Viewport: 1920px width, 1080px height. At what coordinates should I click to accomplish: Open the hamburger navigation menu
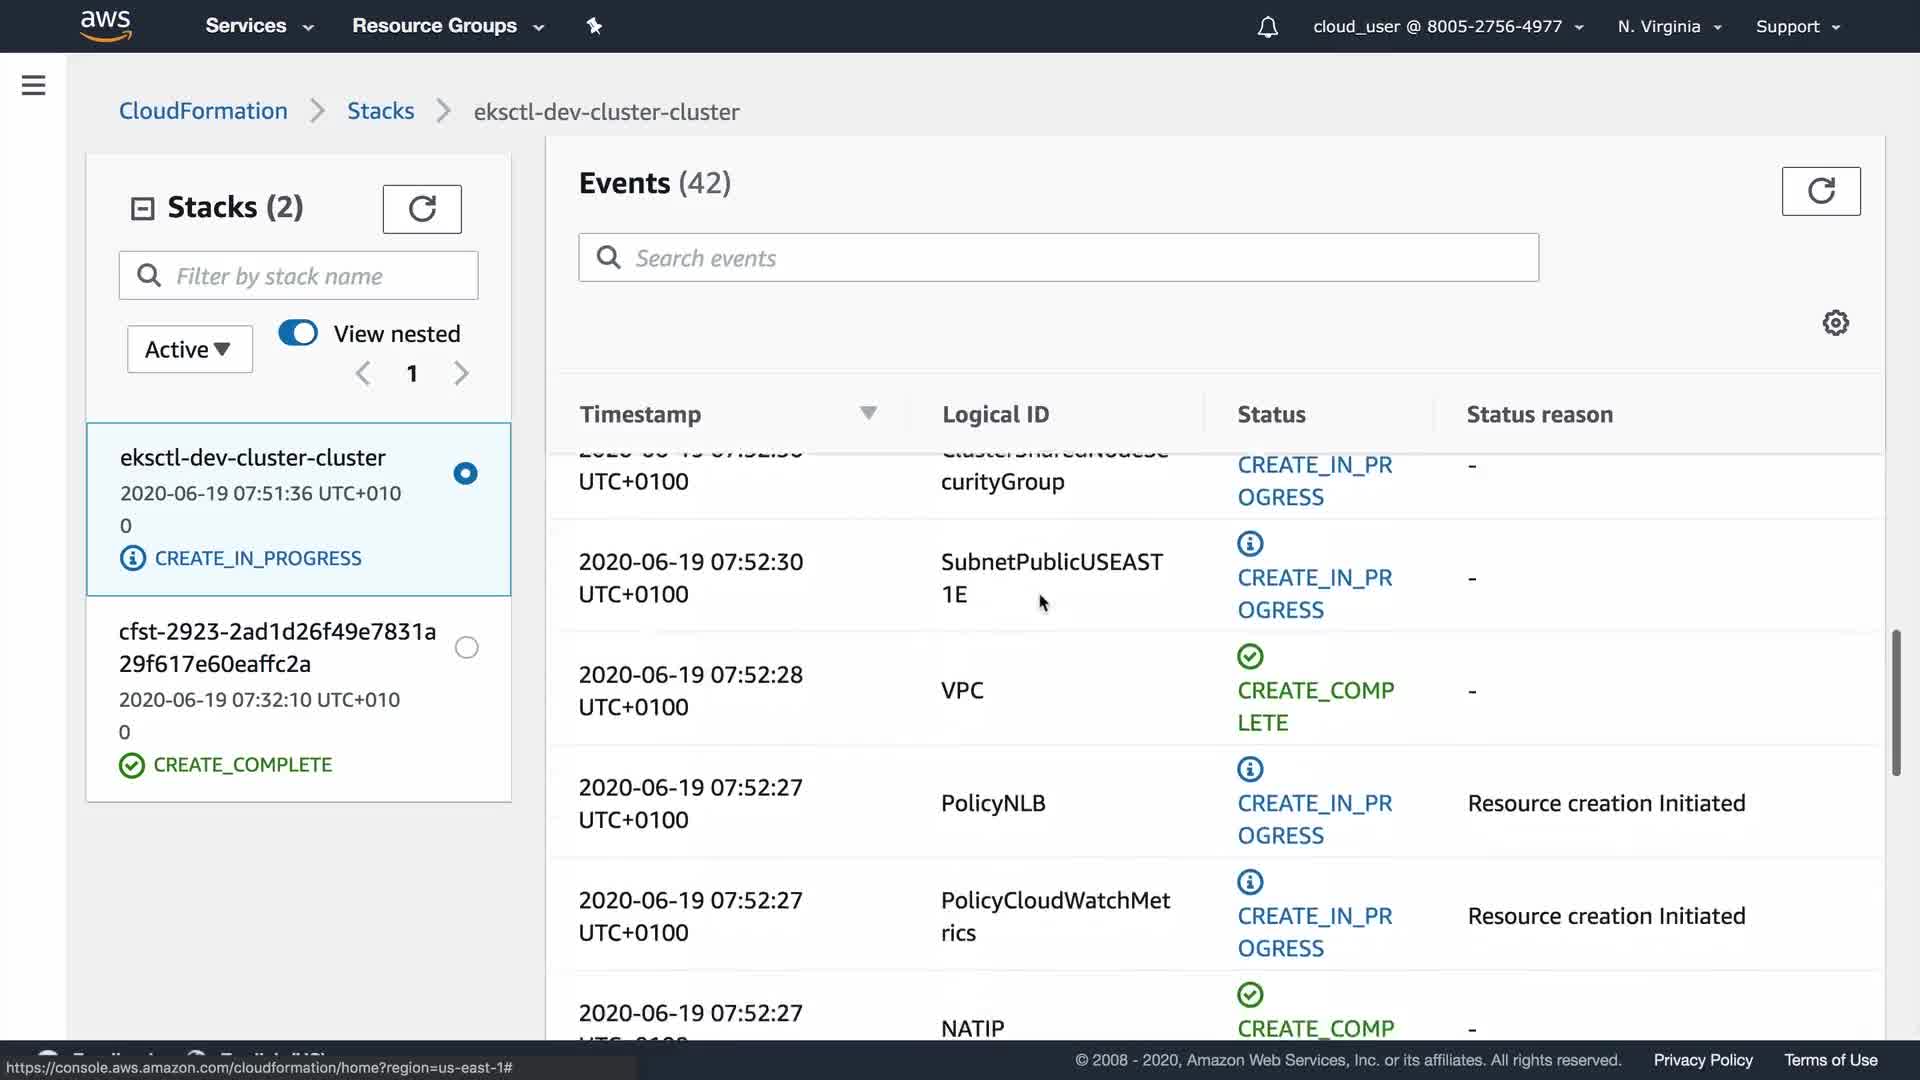click(33, 85)
